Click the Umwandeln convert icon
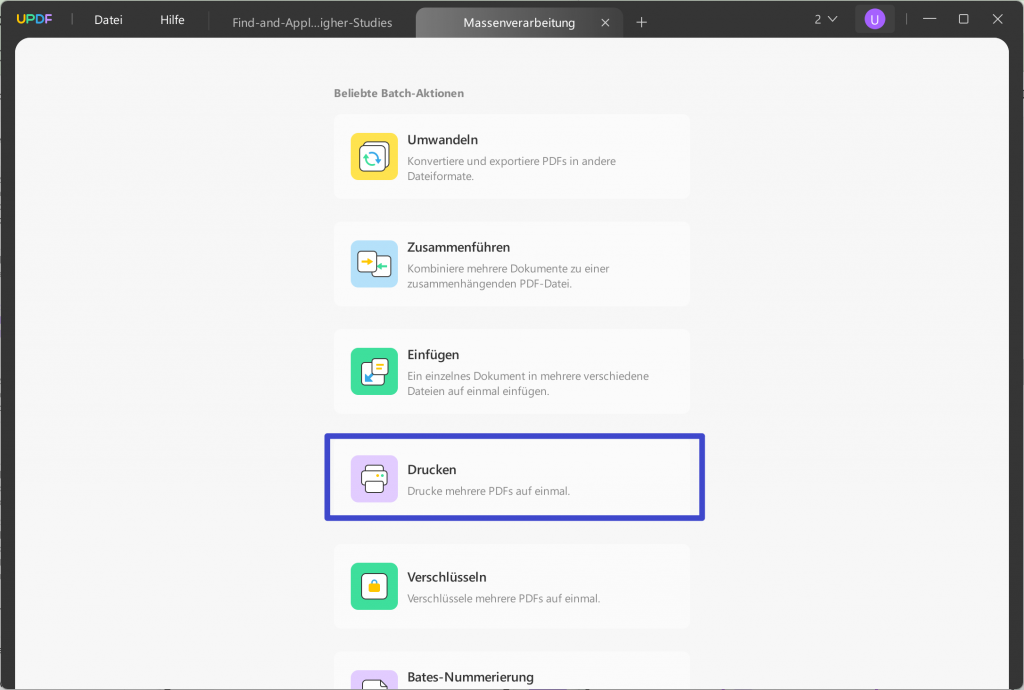Screen dimensions: 1024x690 (374, 157)
